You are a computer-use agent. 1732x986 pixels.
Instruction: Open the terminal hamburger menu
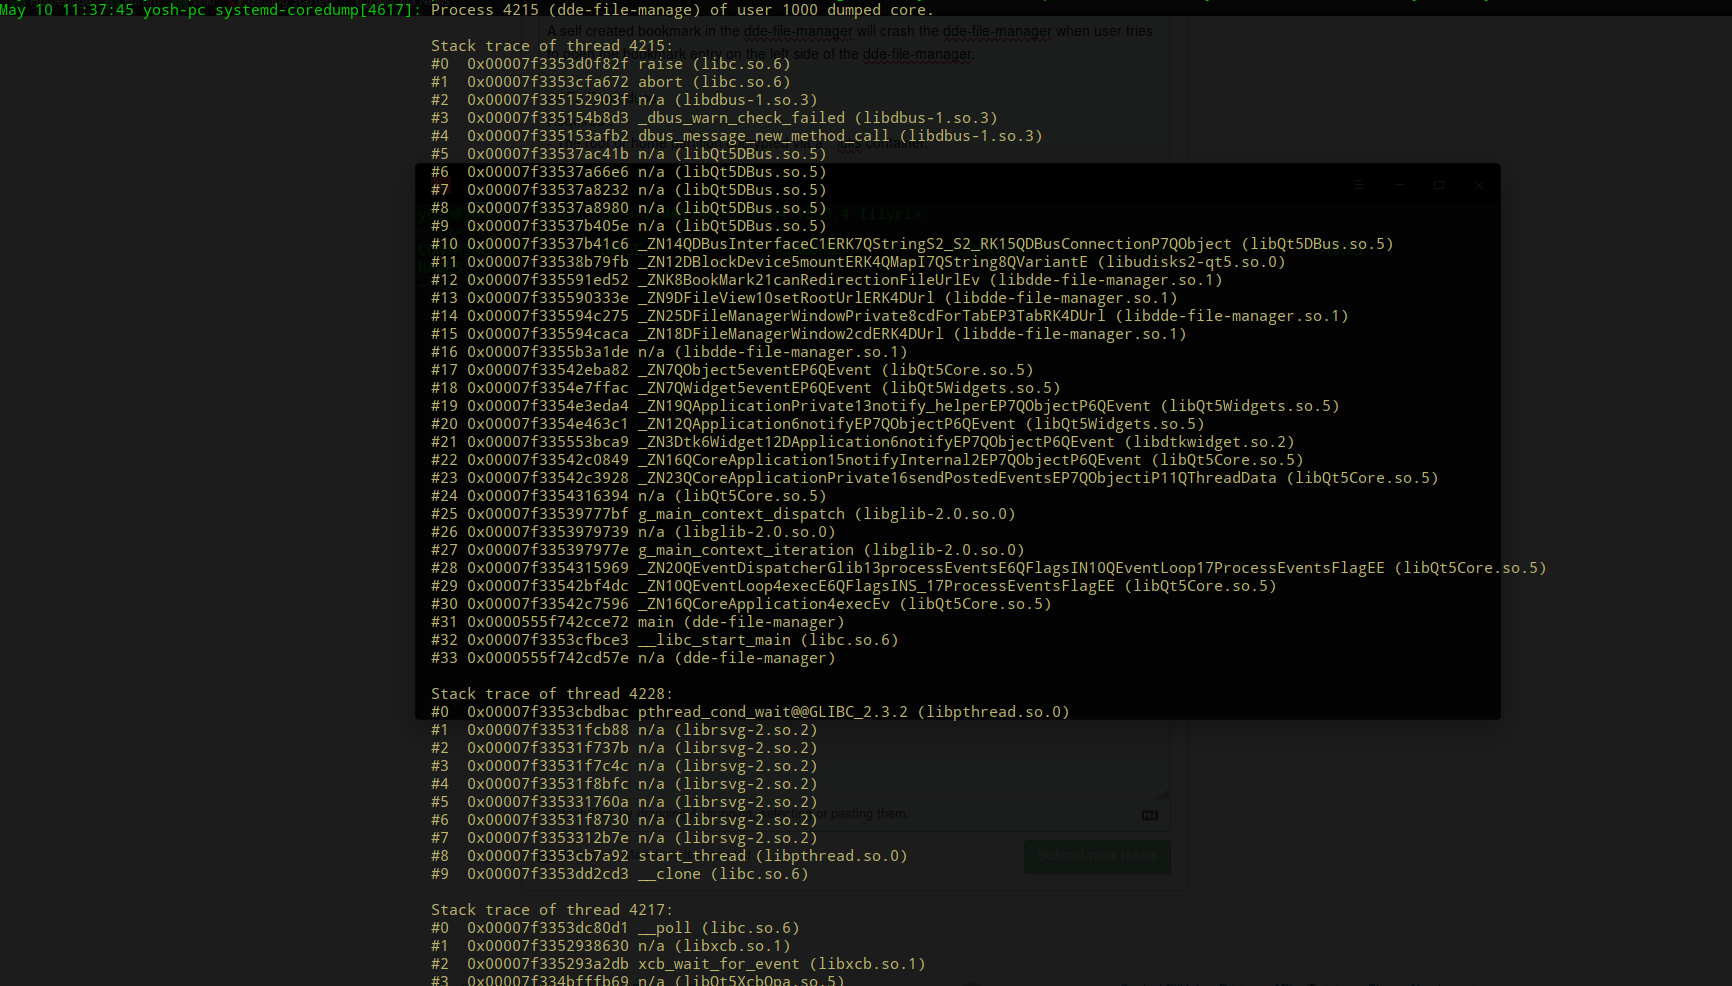pos(1358,184)
